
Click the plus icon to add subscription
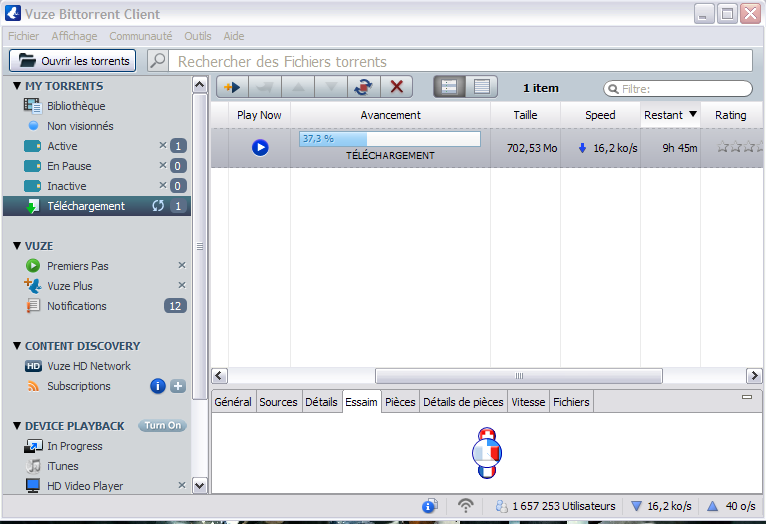pyautogui.click(x=178, y=386)
